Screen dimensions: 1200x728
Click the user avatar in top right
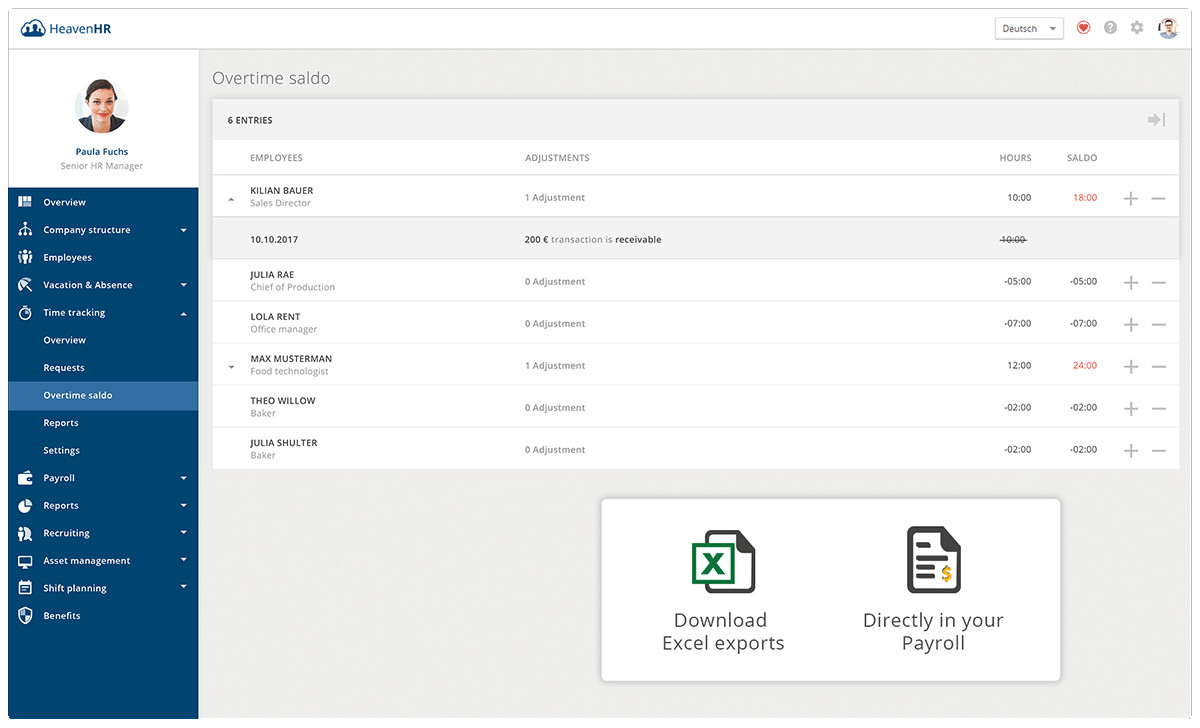(x=1168, y=28)
